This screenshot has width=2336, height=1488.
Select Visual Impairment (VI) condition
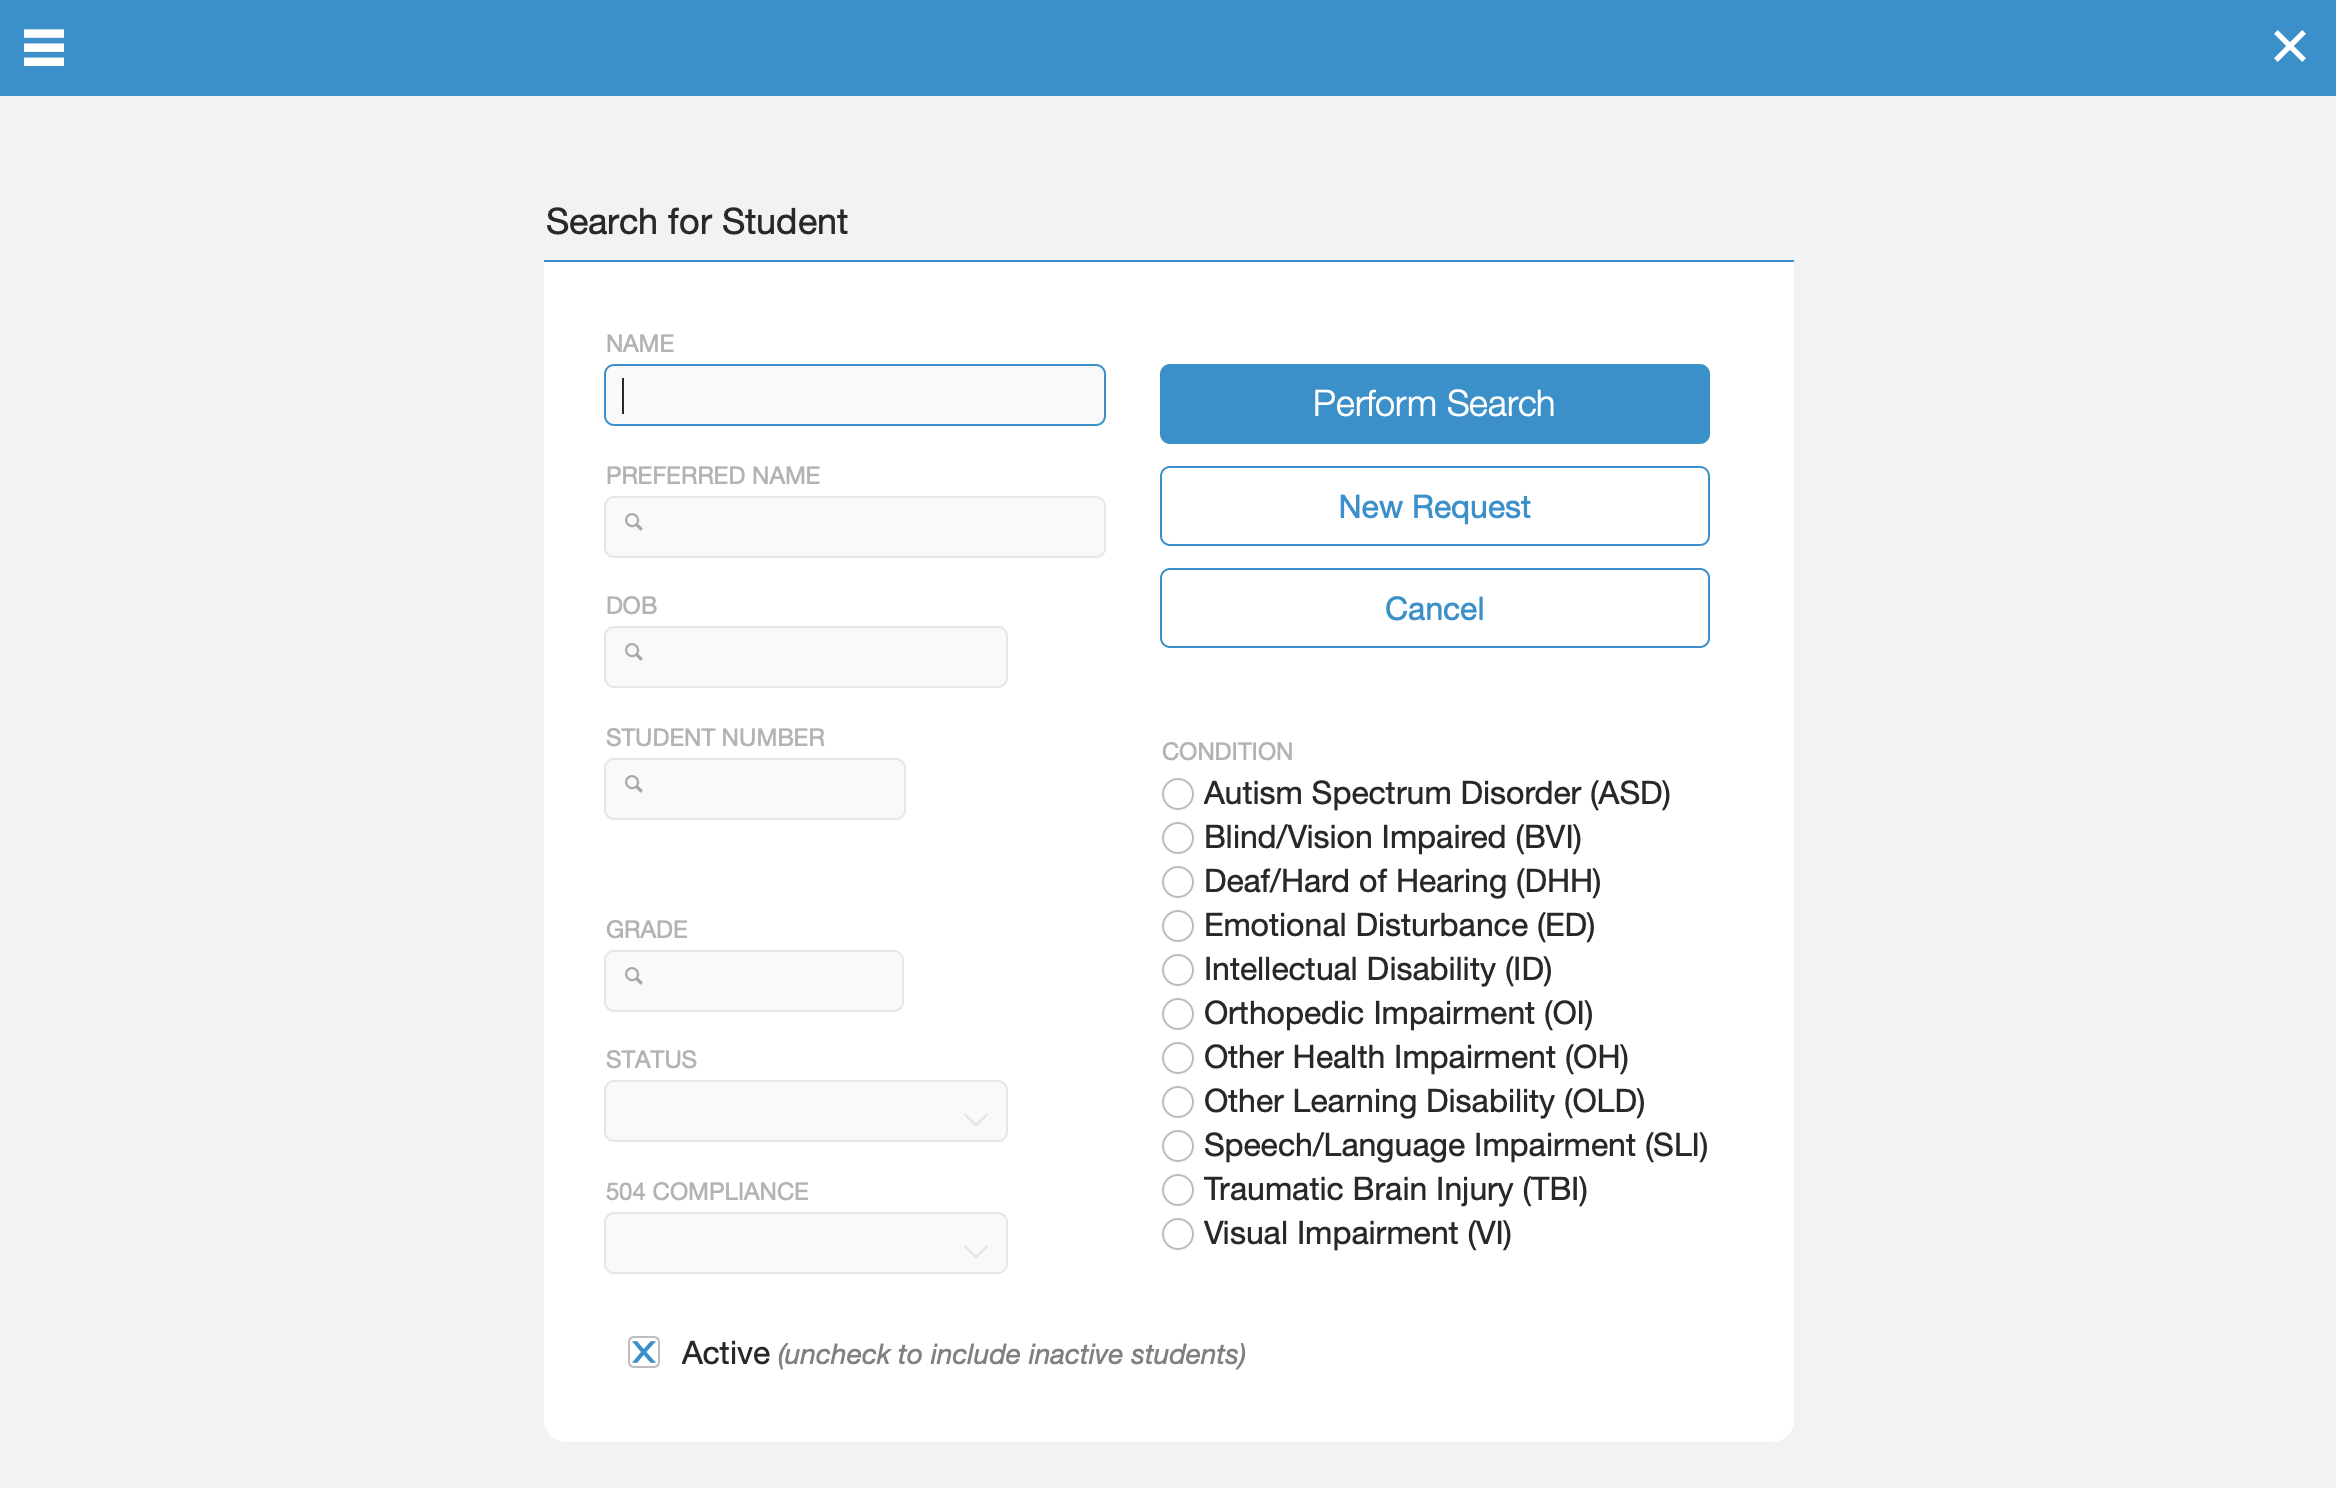[x=1178, y=1234]
